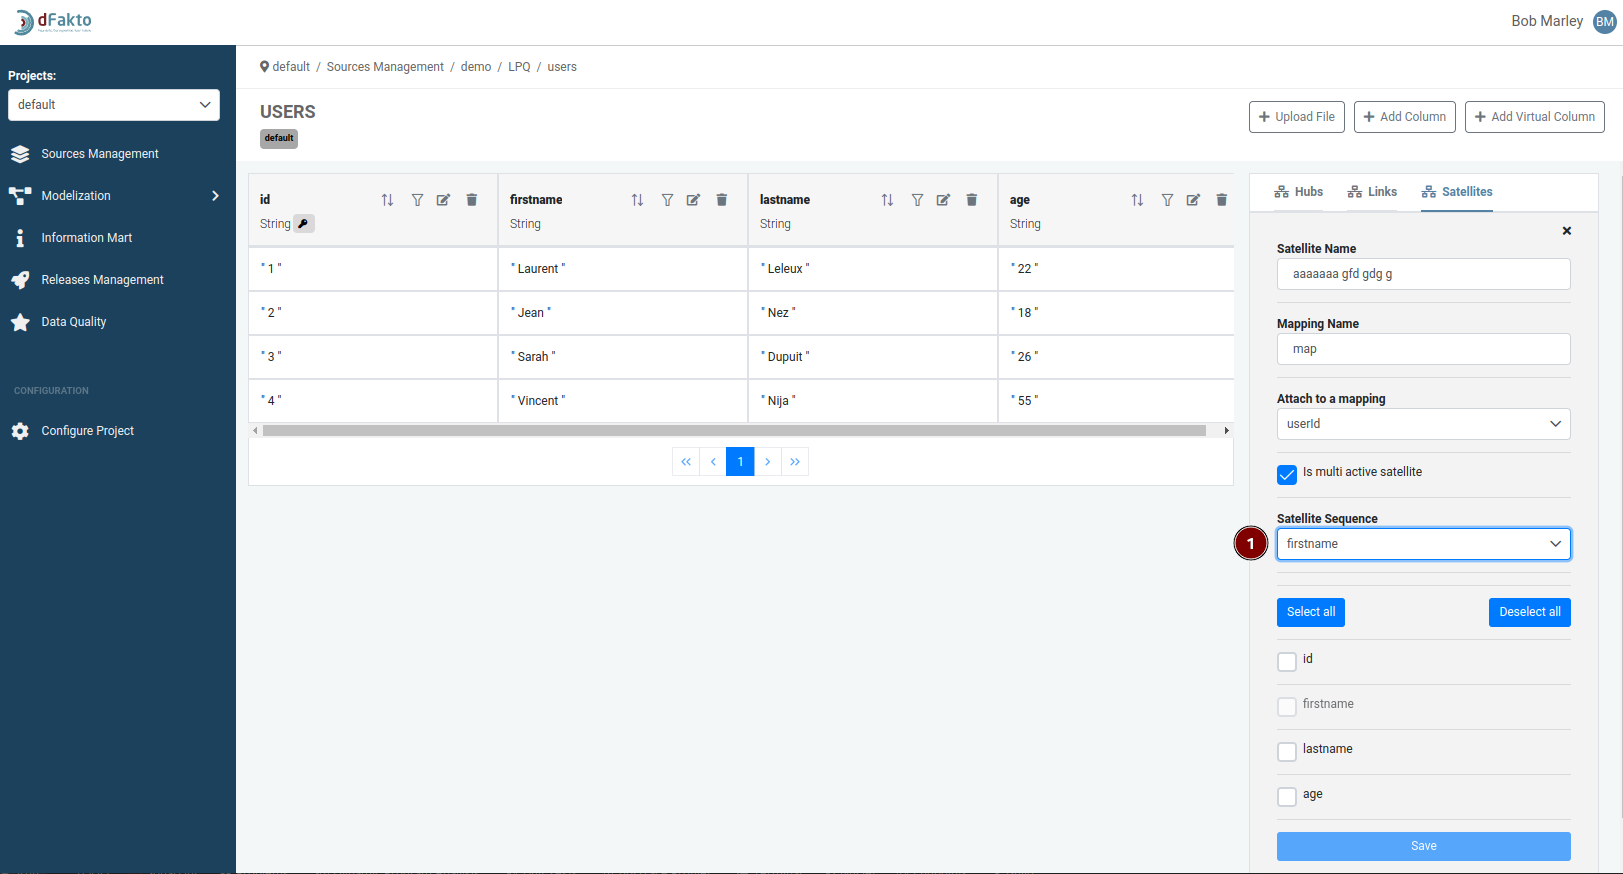The image size is (1623, 874).
Task: Sort the firstname column
Action: [x=637, y=200]
